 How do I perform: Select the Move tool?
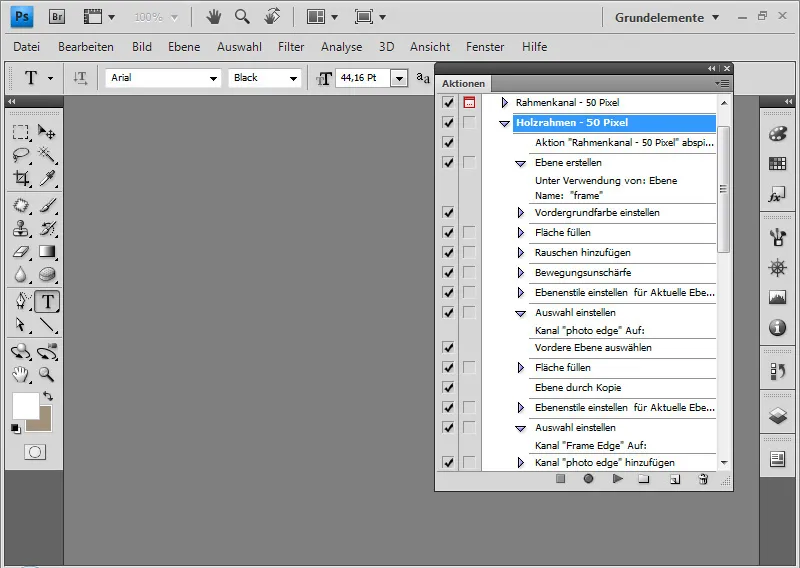(x=47, y=133)
